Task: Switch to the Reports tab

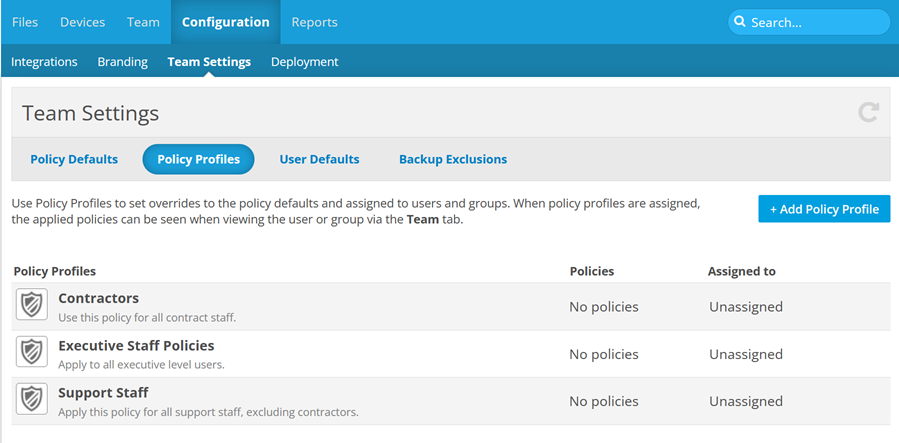Action: click(314, 22)
